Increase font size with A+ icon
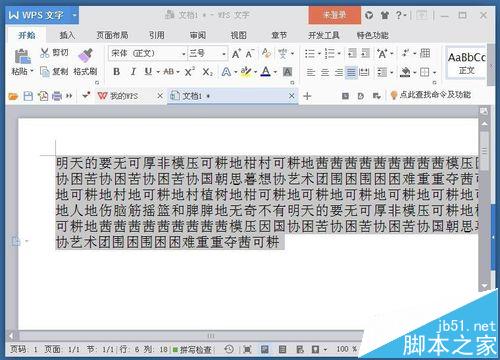500x360 pixels. (x=236, y=53)
